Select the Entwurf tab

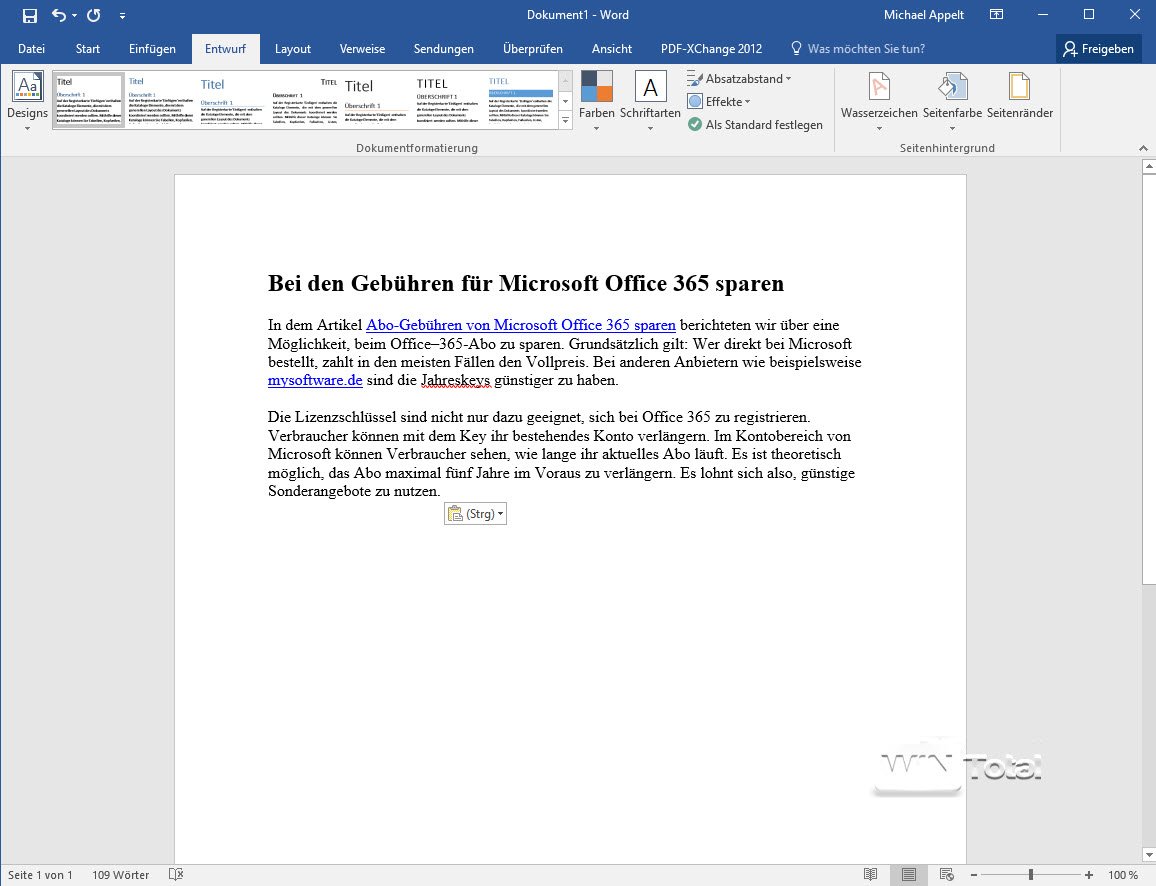coord(226,49)
